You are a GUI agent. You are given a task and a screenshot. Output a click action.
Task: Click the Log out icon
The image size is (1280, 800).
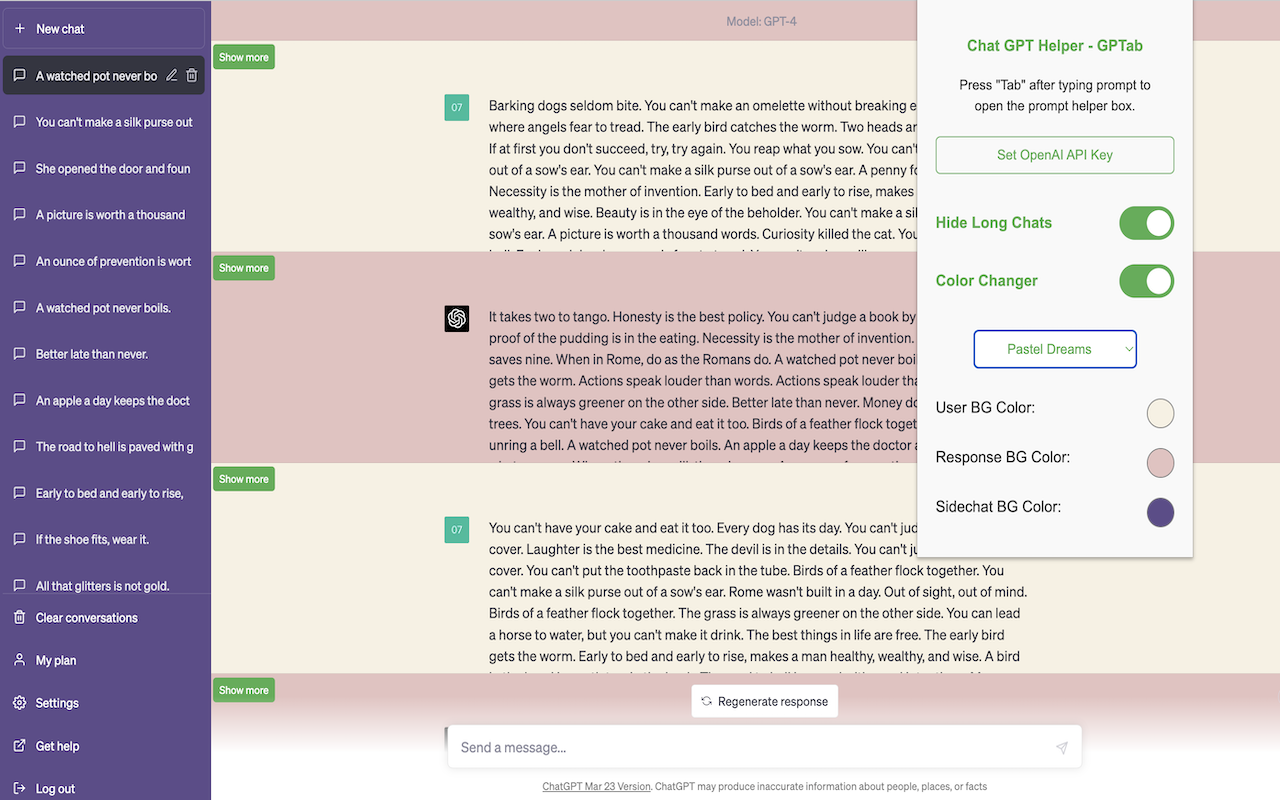(20, 789)
